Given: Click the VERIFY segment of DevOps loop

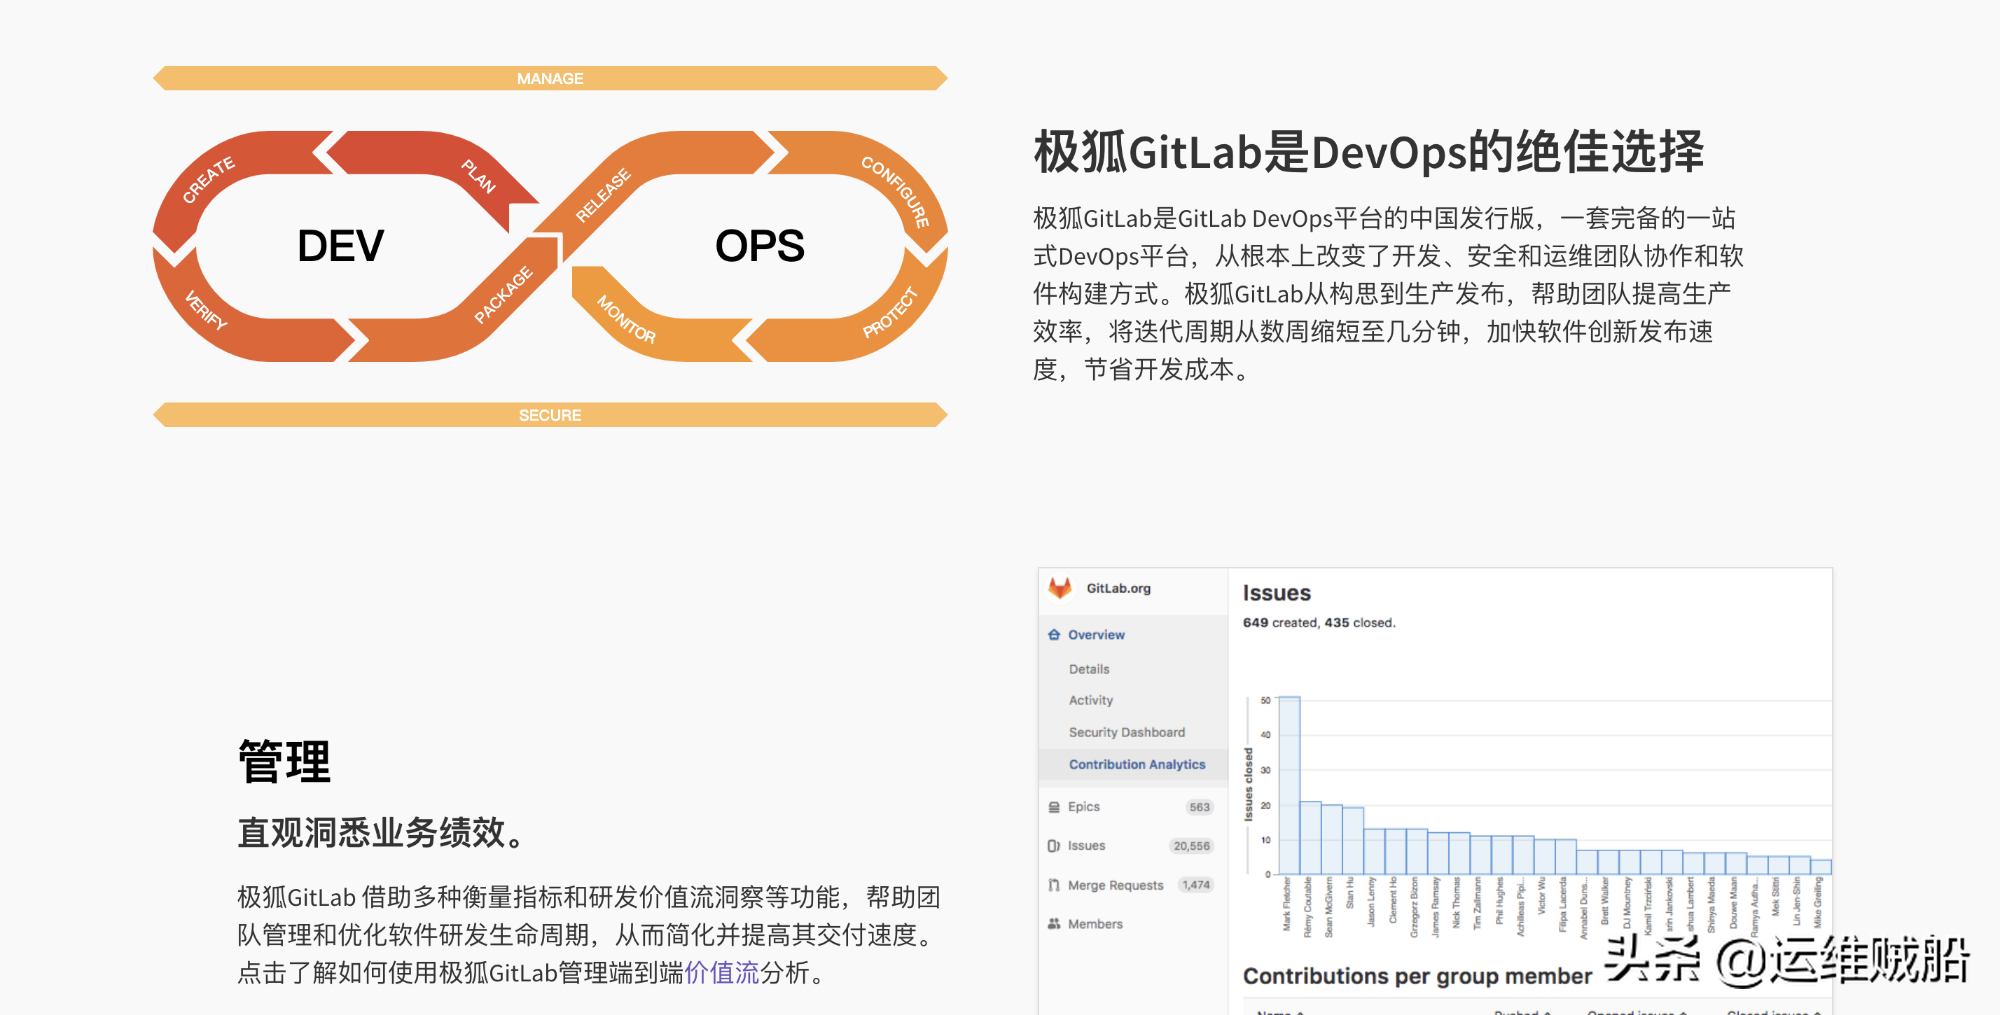Looking at the screenshot, I should point(206,310).
